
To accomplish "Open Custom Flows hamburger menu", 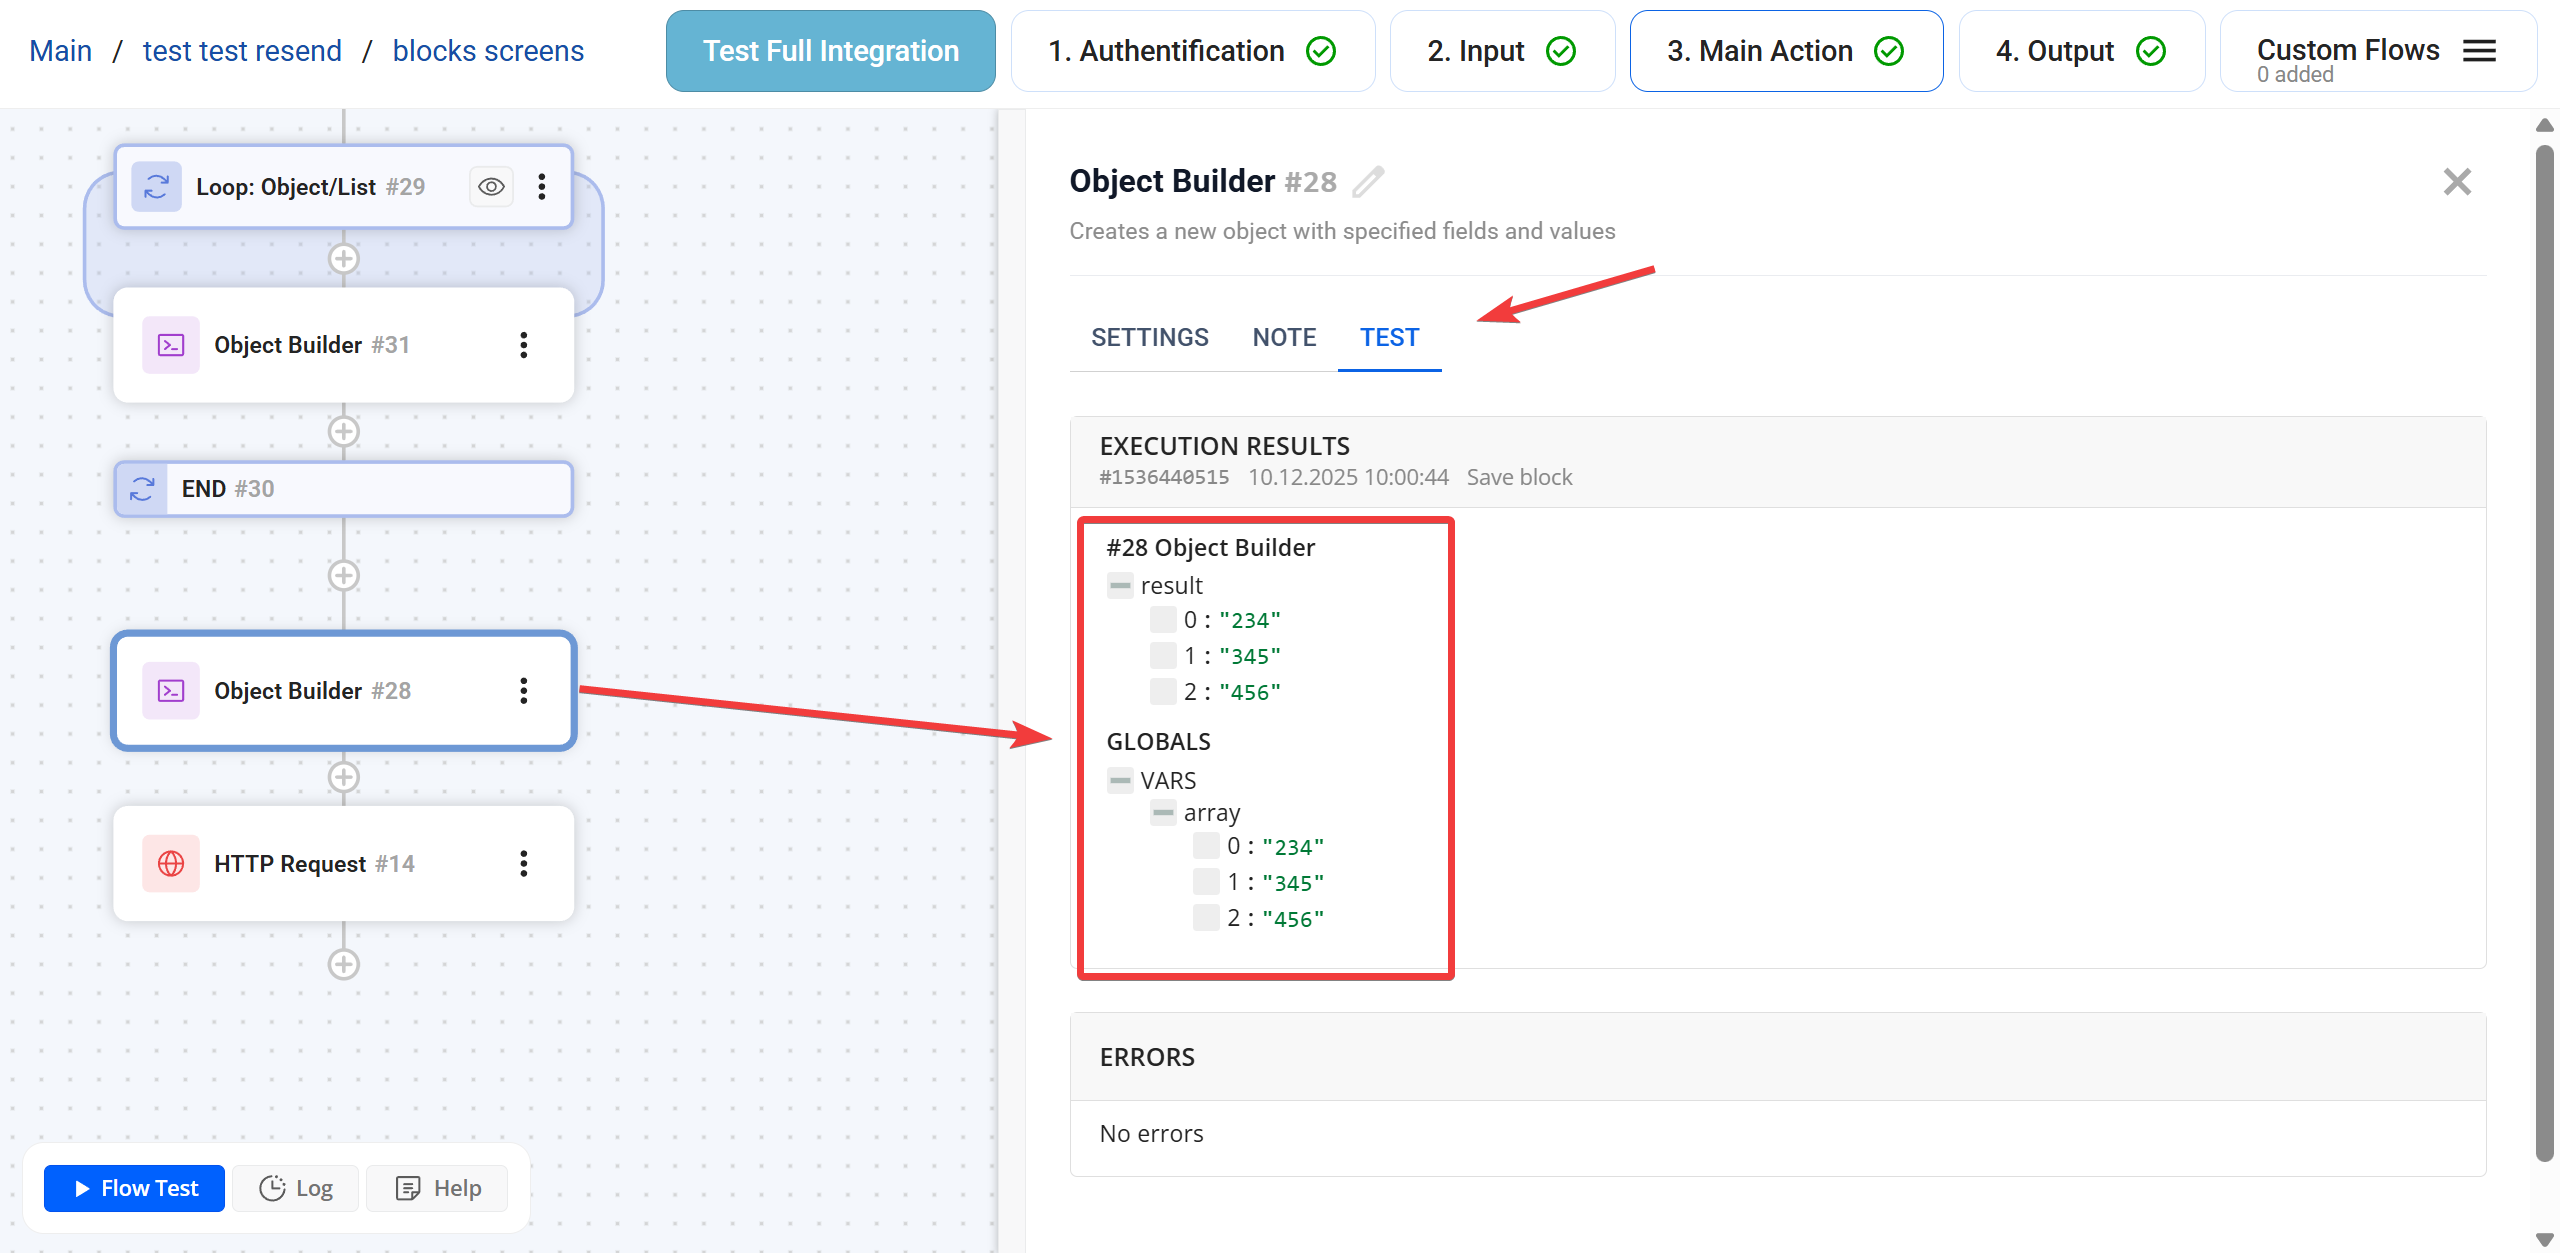I will pyautogui.click(x=2479, y=51).
